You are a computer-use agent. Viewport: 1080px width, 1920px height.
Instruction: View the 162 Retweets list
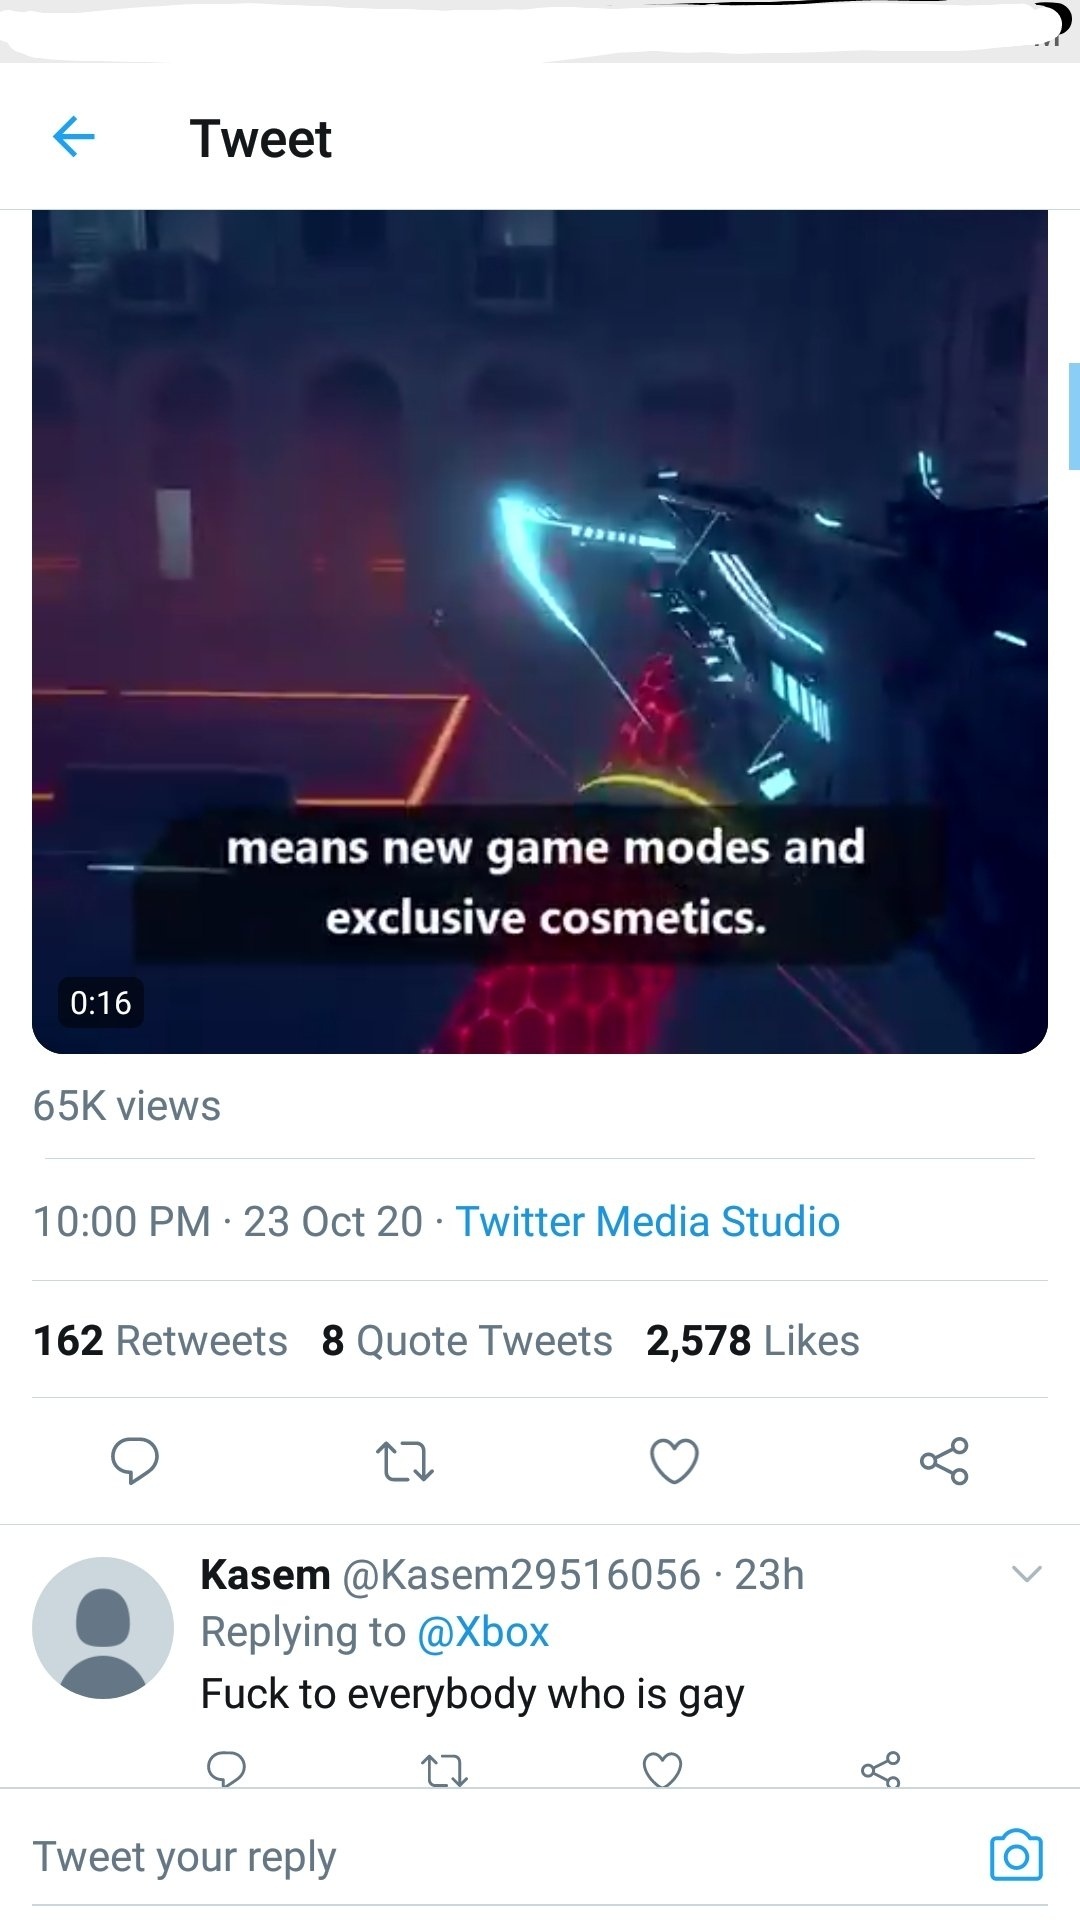(x=160, y=1340)
